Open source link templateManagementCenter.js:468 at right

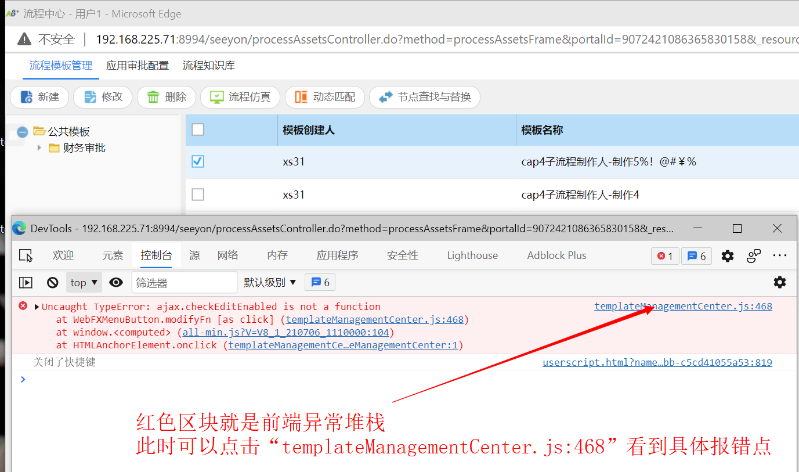(683, 306)
